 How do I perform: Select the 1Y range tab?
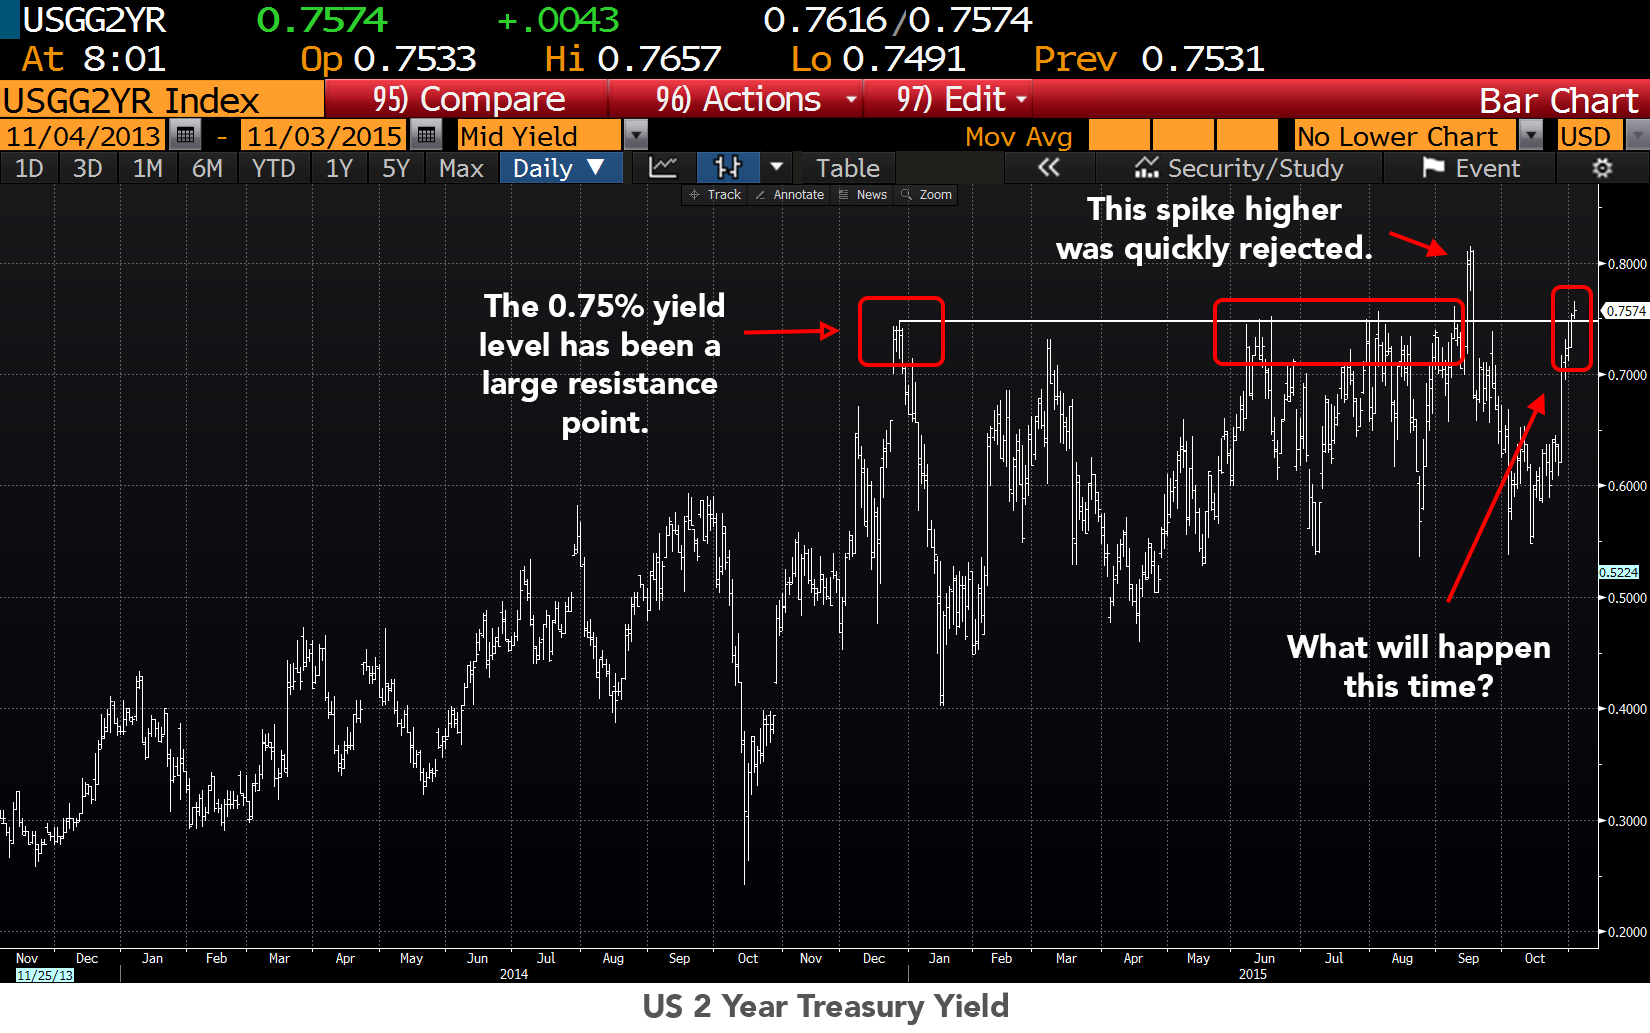point(339,168)
